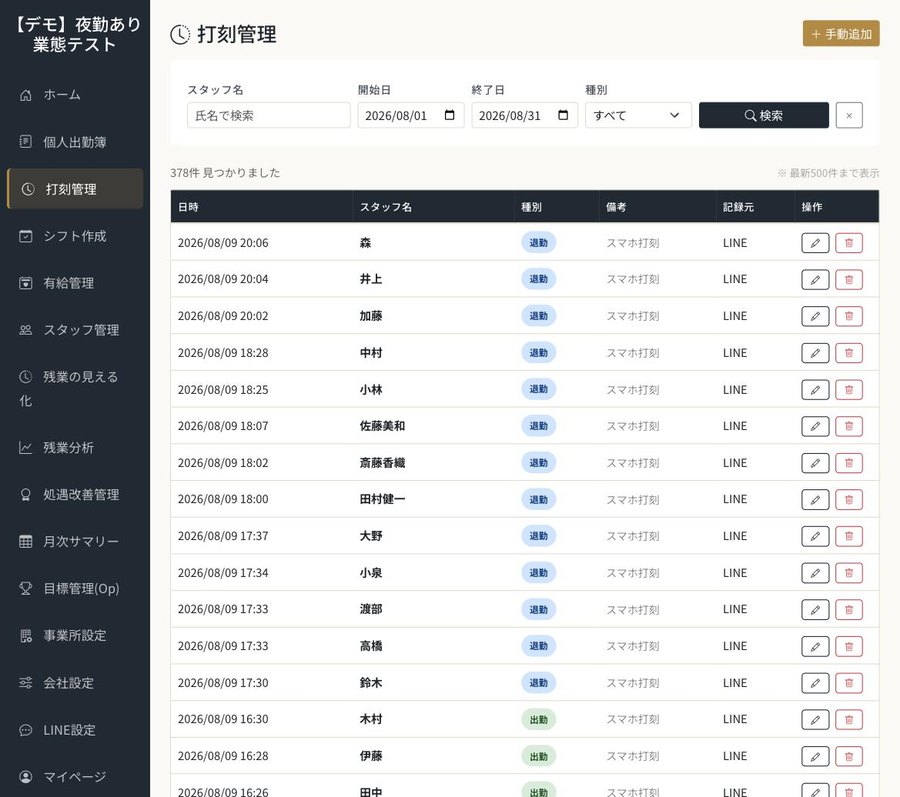Viewport: 900px width, 797px height.
Task: Delete the 高橋 punch record
Action: 848,646
